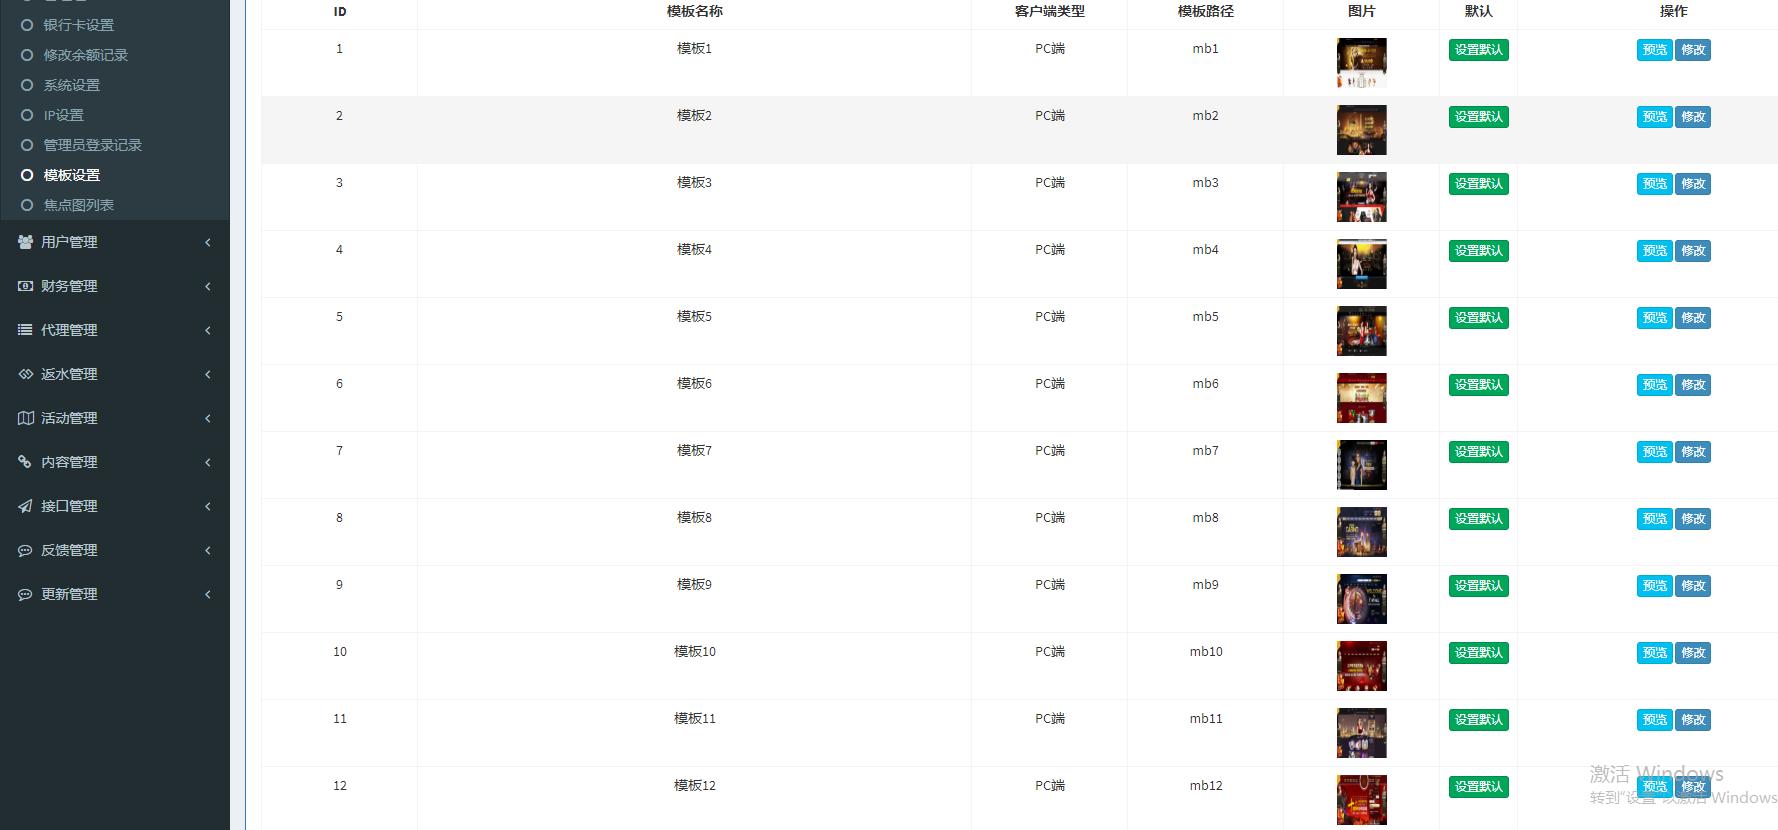Click the 返水管理 code icon
Viewport: 1778px width, 830px height.
[26, 374]
